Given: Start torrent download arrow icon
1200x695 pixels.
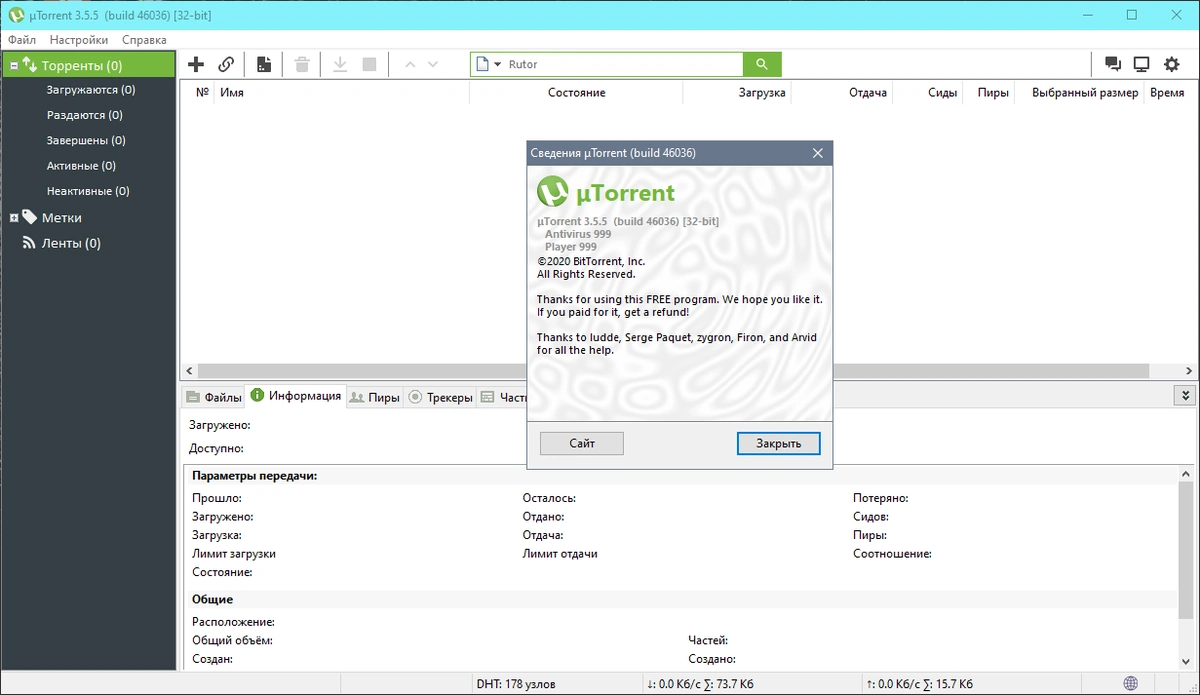Looking at the screenshot, I should [x=340, y=64].
